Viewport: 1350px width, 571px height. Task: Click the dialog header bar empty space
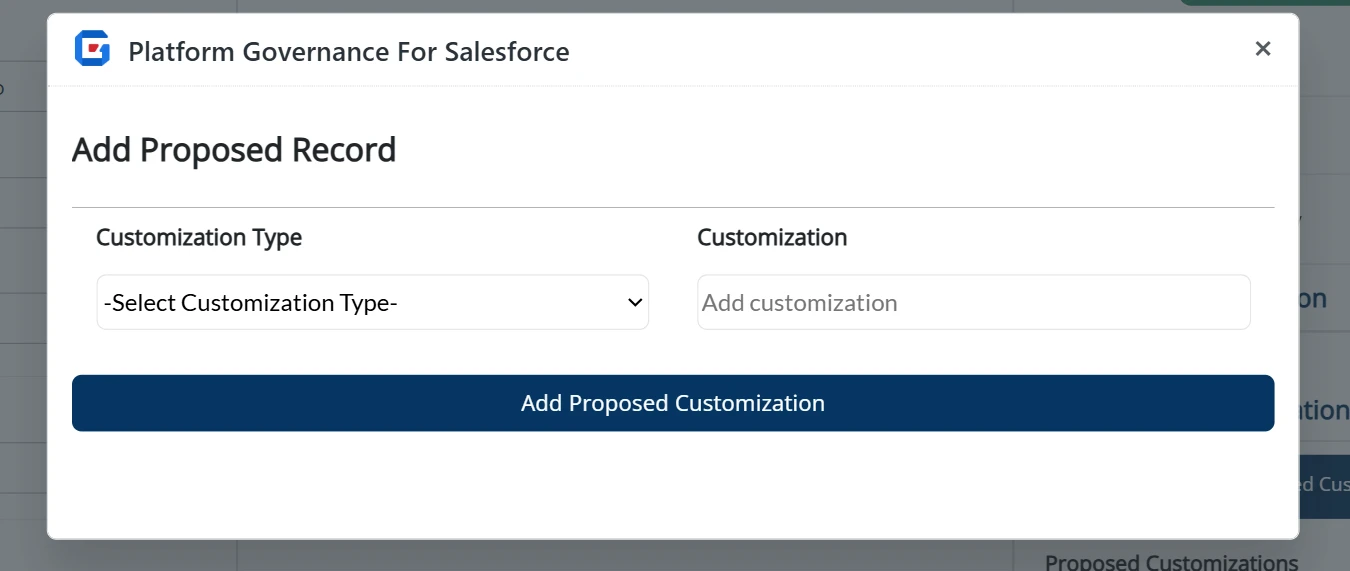point(900,50)
